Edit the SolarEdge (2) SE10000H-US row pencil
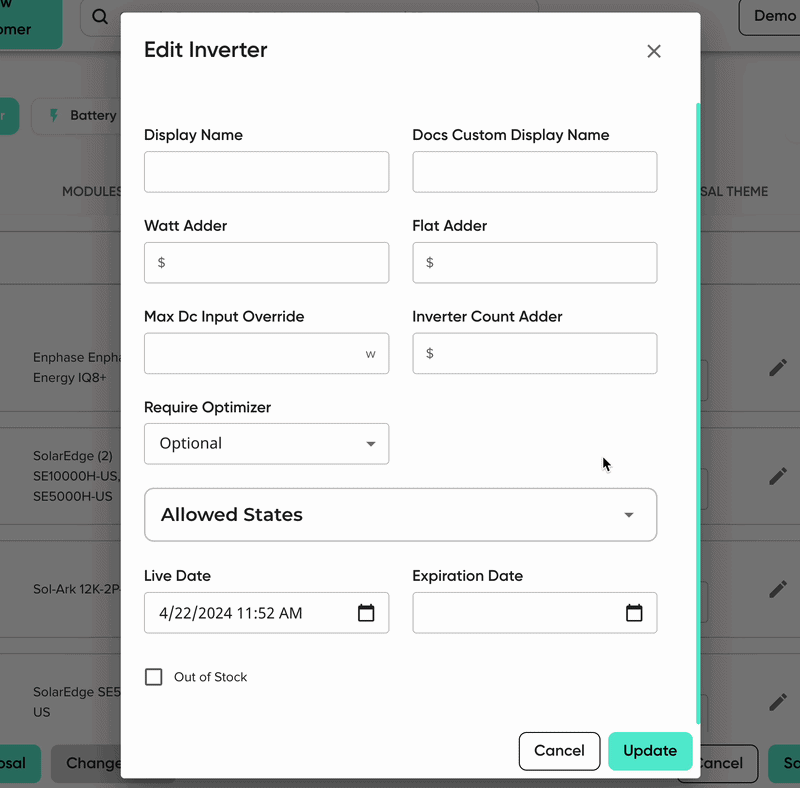Screen dimensions: 800x788 tap(778, 476)
